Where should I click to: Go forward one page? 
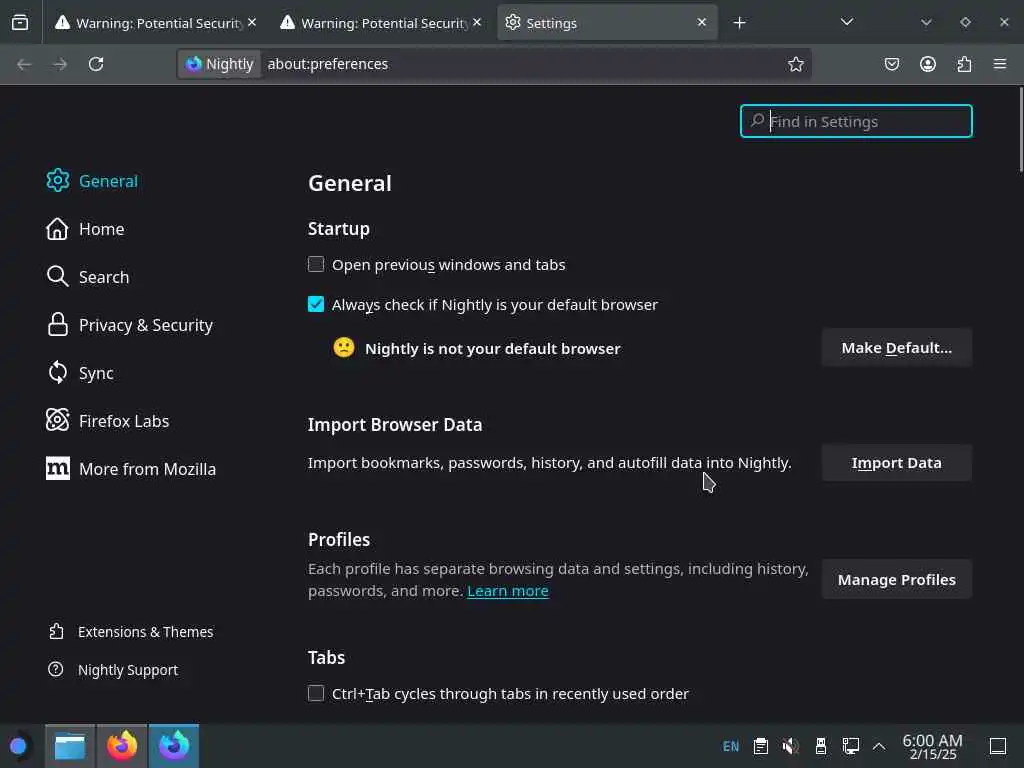(60, 64)
